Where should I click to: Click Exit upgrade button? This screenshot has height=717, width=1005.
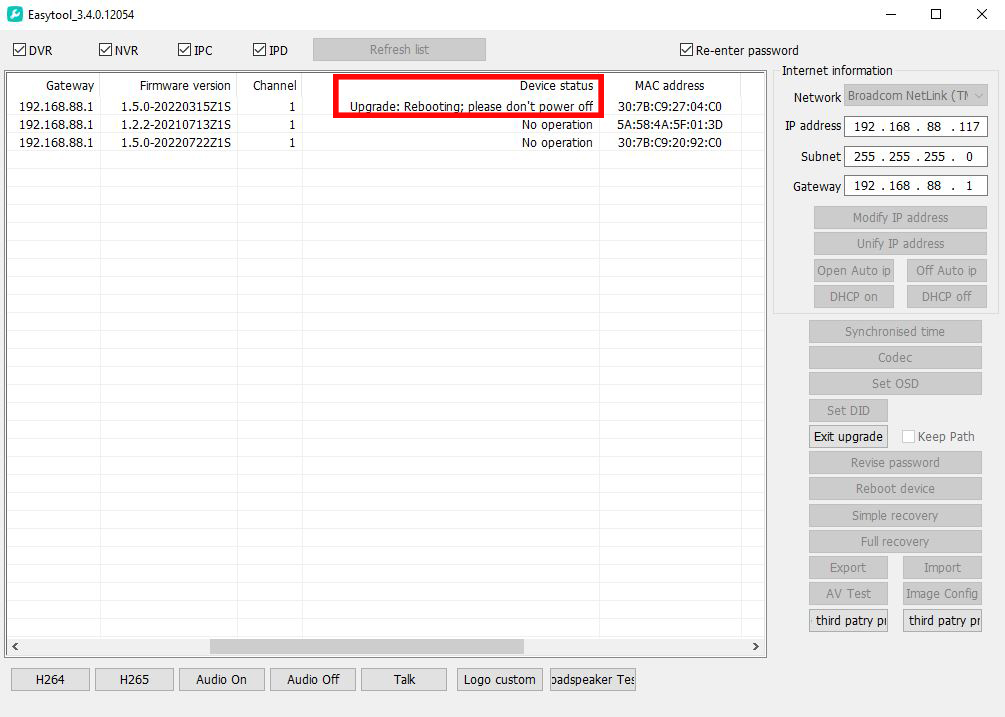[848, 437]
